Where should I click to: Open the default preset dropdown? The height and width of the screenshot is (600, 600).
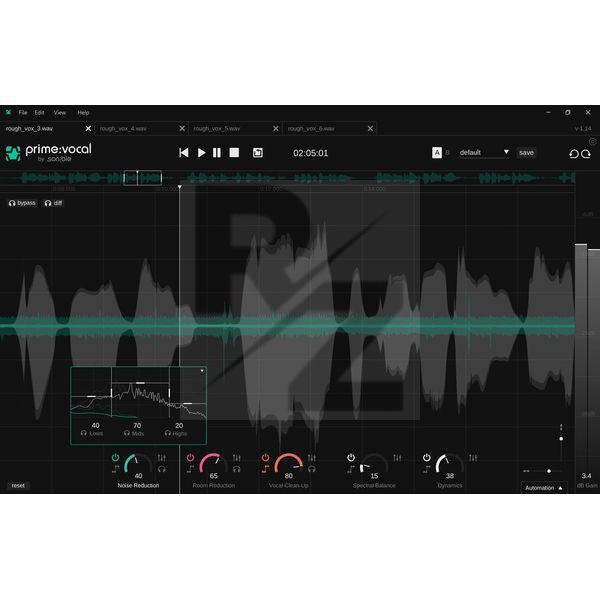click(484, 153)
